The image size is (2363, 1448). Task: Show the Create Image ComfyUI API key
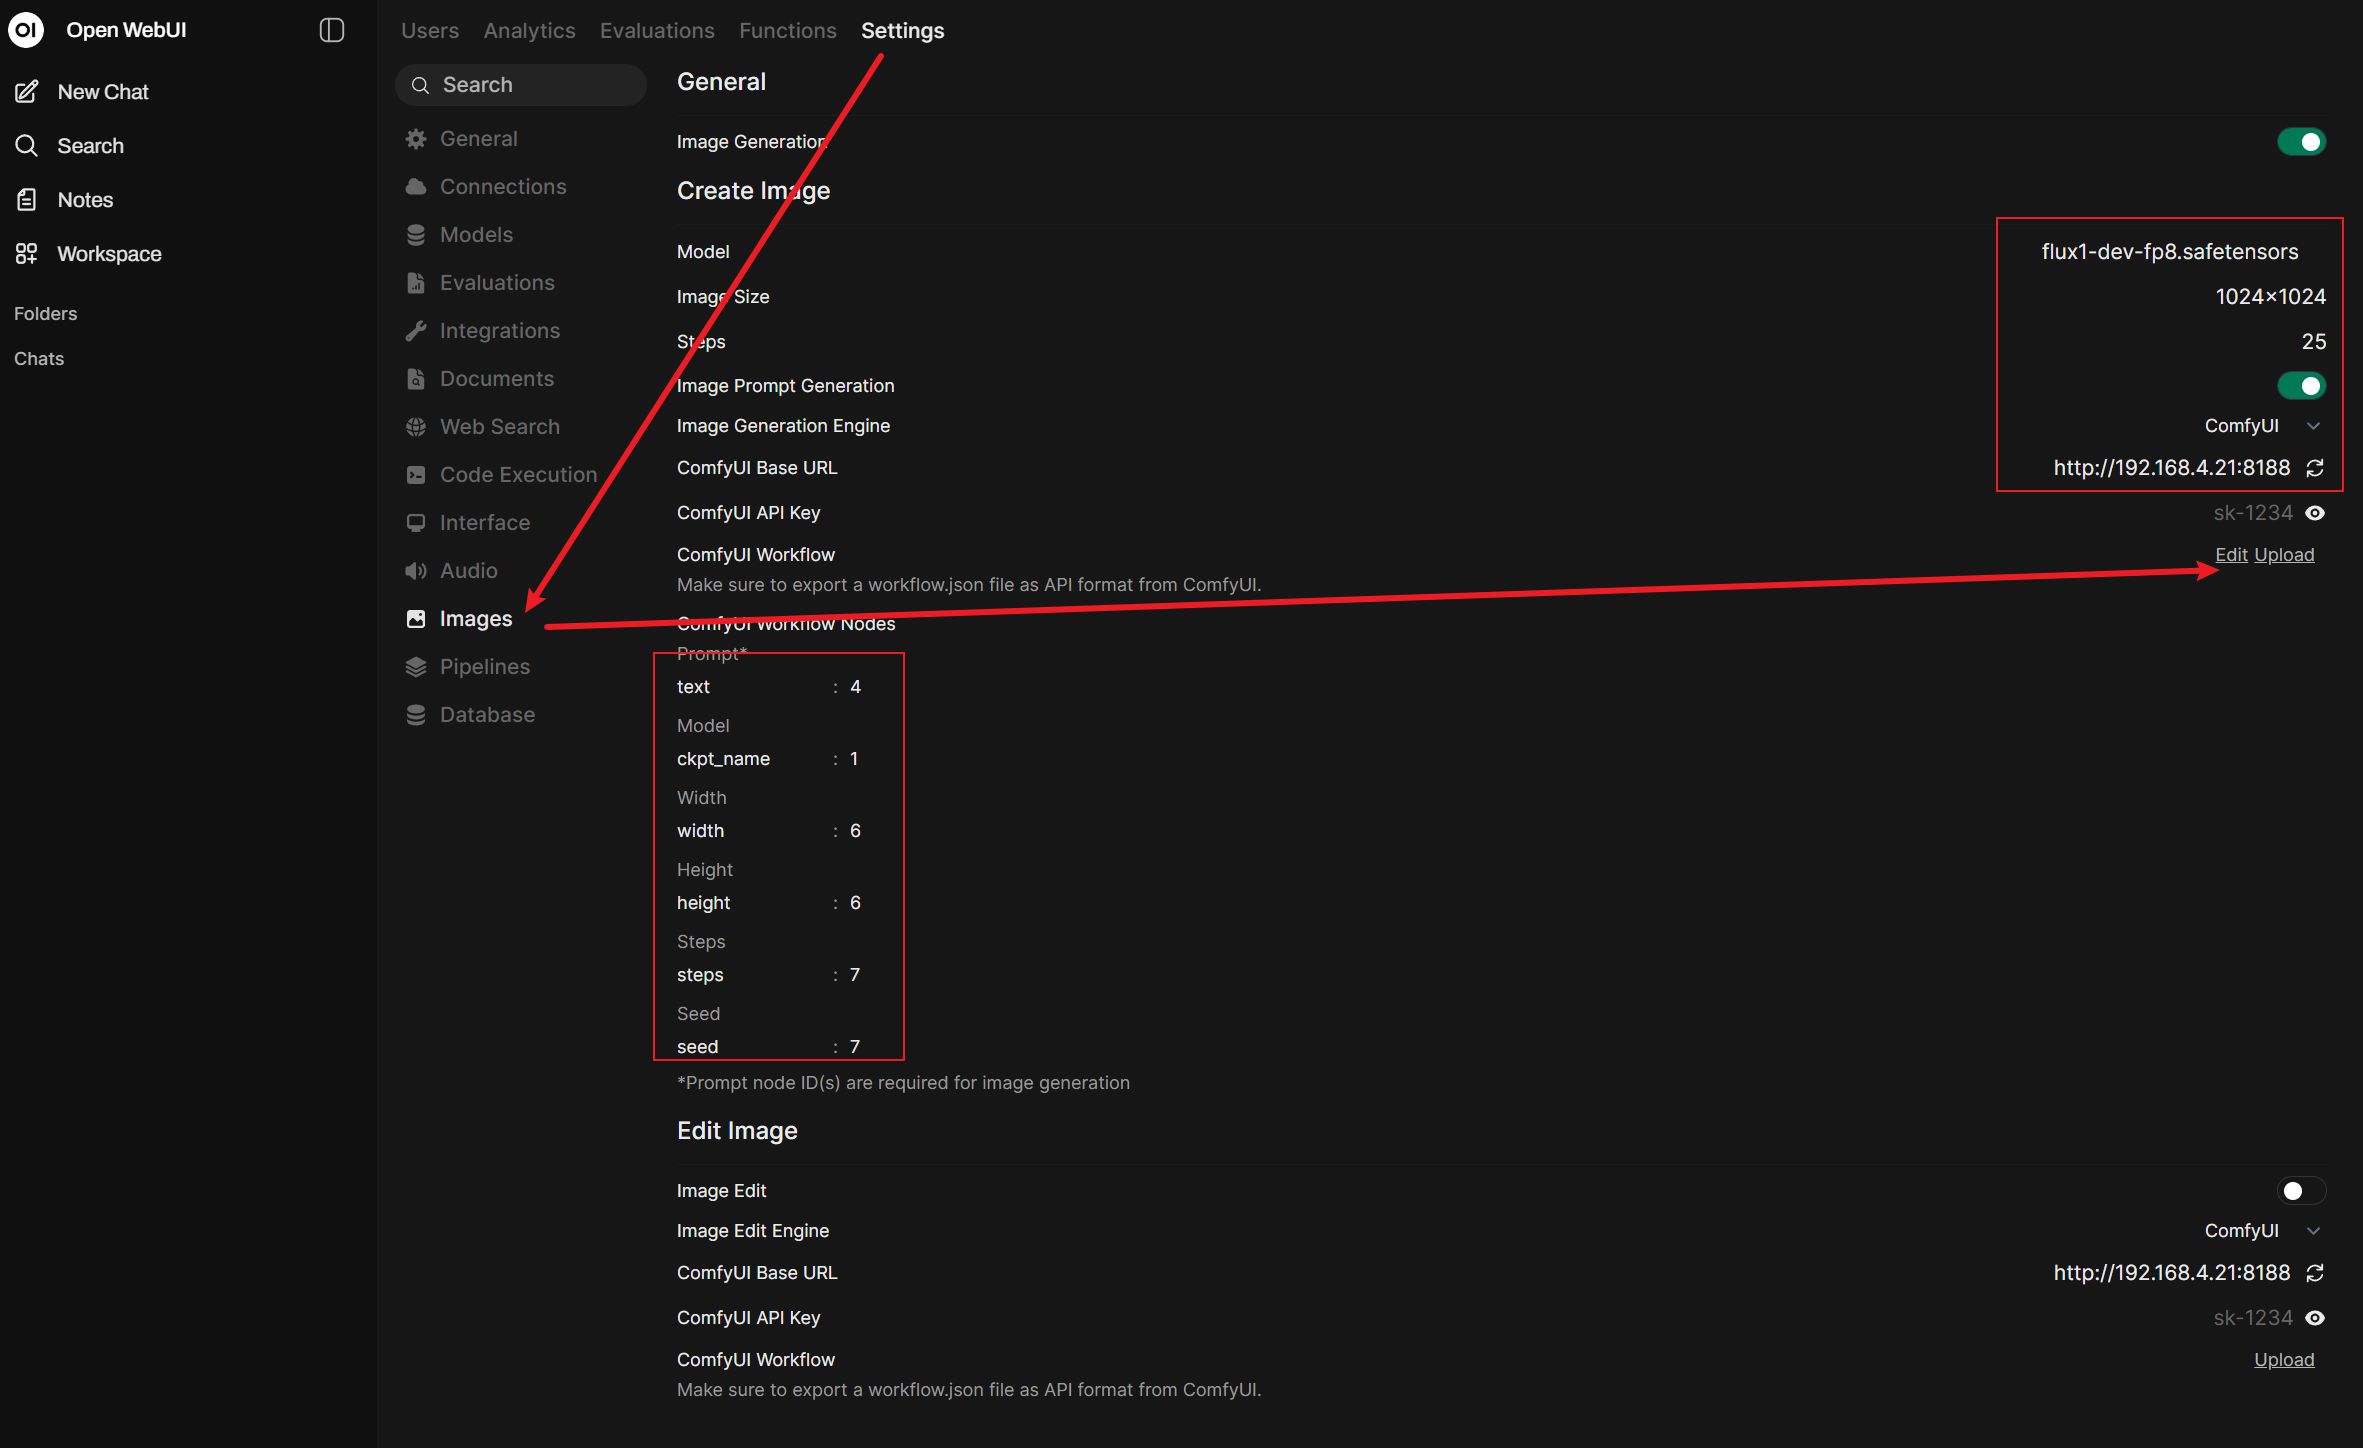click(2315, 513)
